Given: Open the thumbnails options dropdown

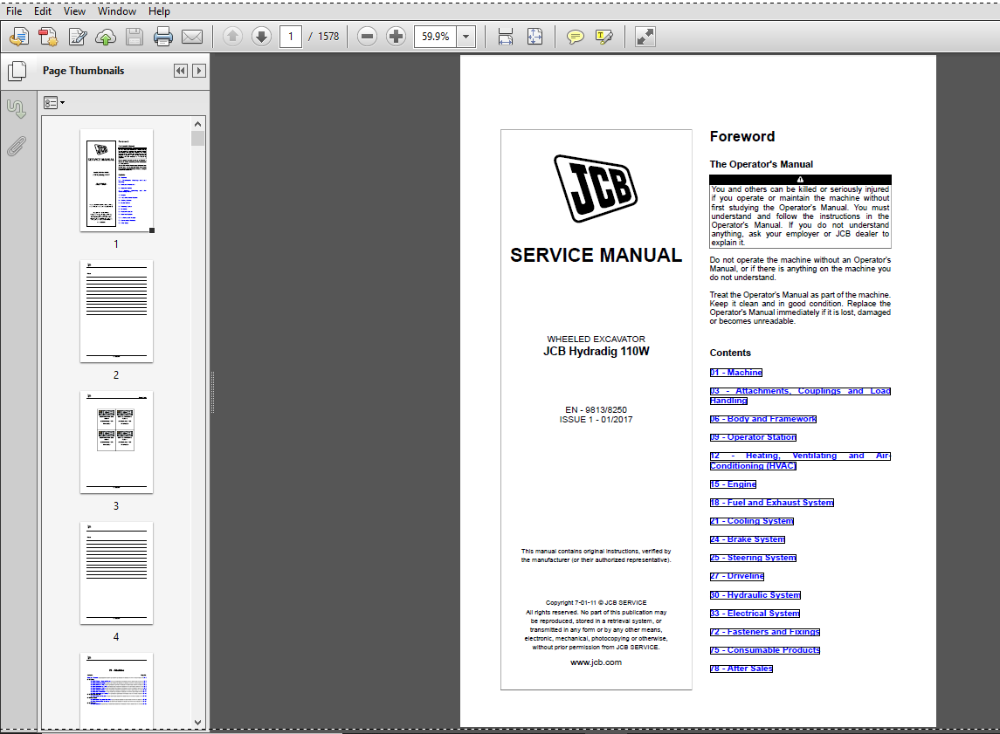Looking at the screenshot, I should (x=54, y=103).
